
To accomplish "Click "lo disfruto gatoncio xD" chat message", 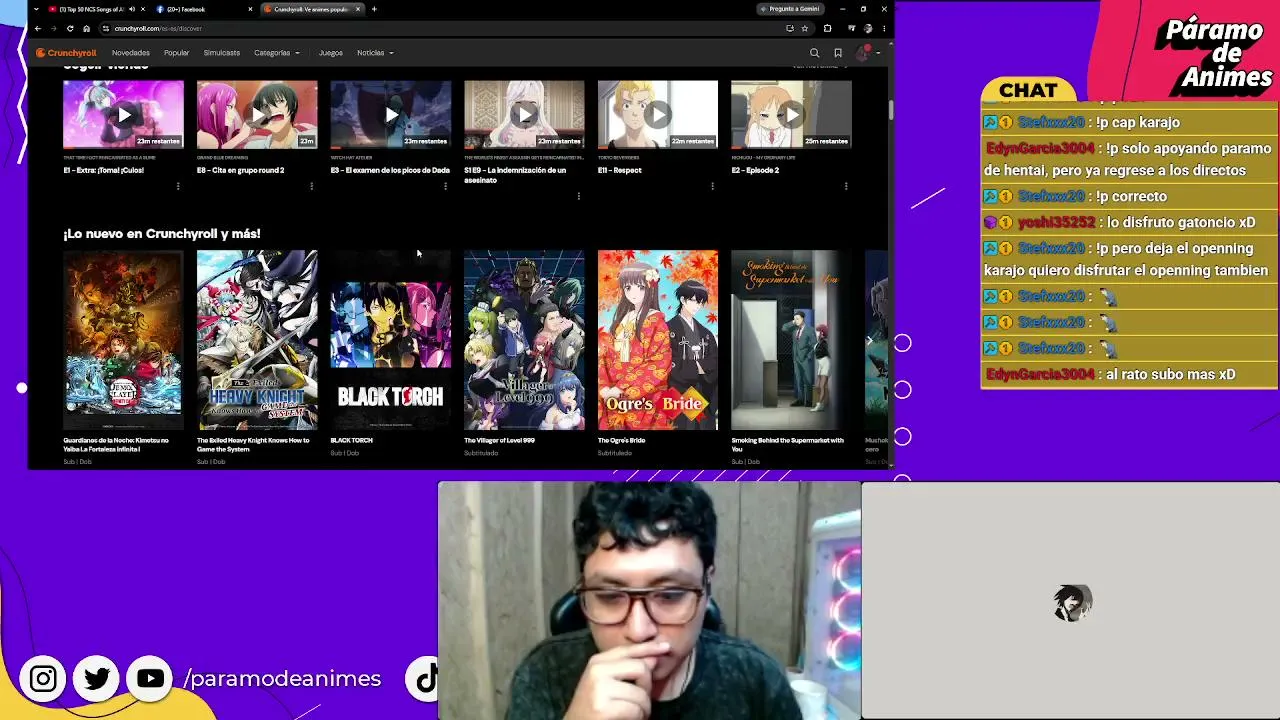I will [1179, 222].
